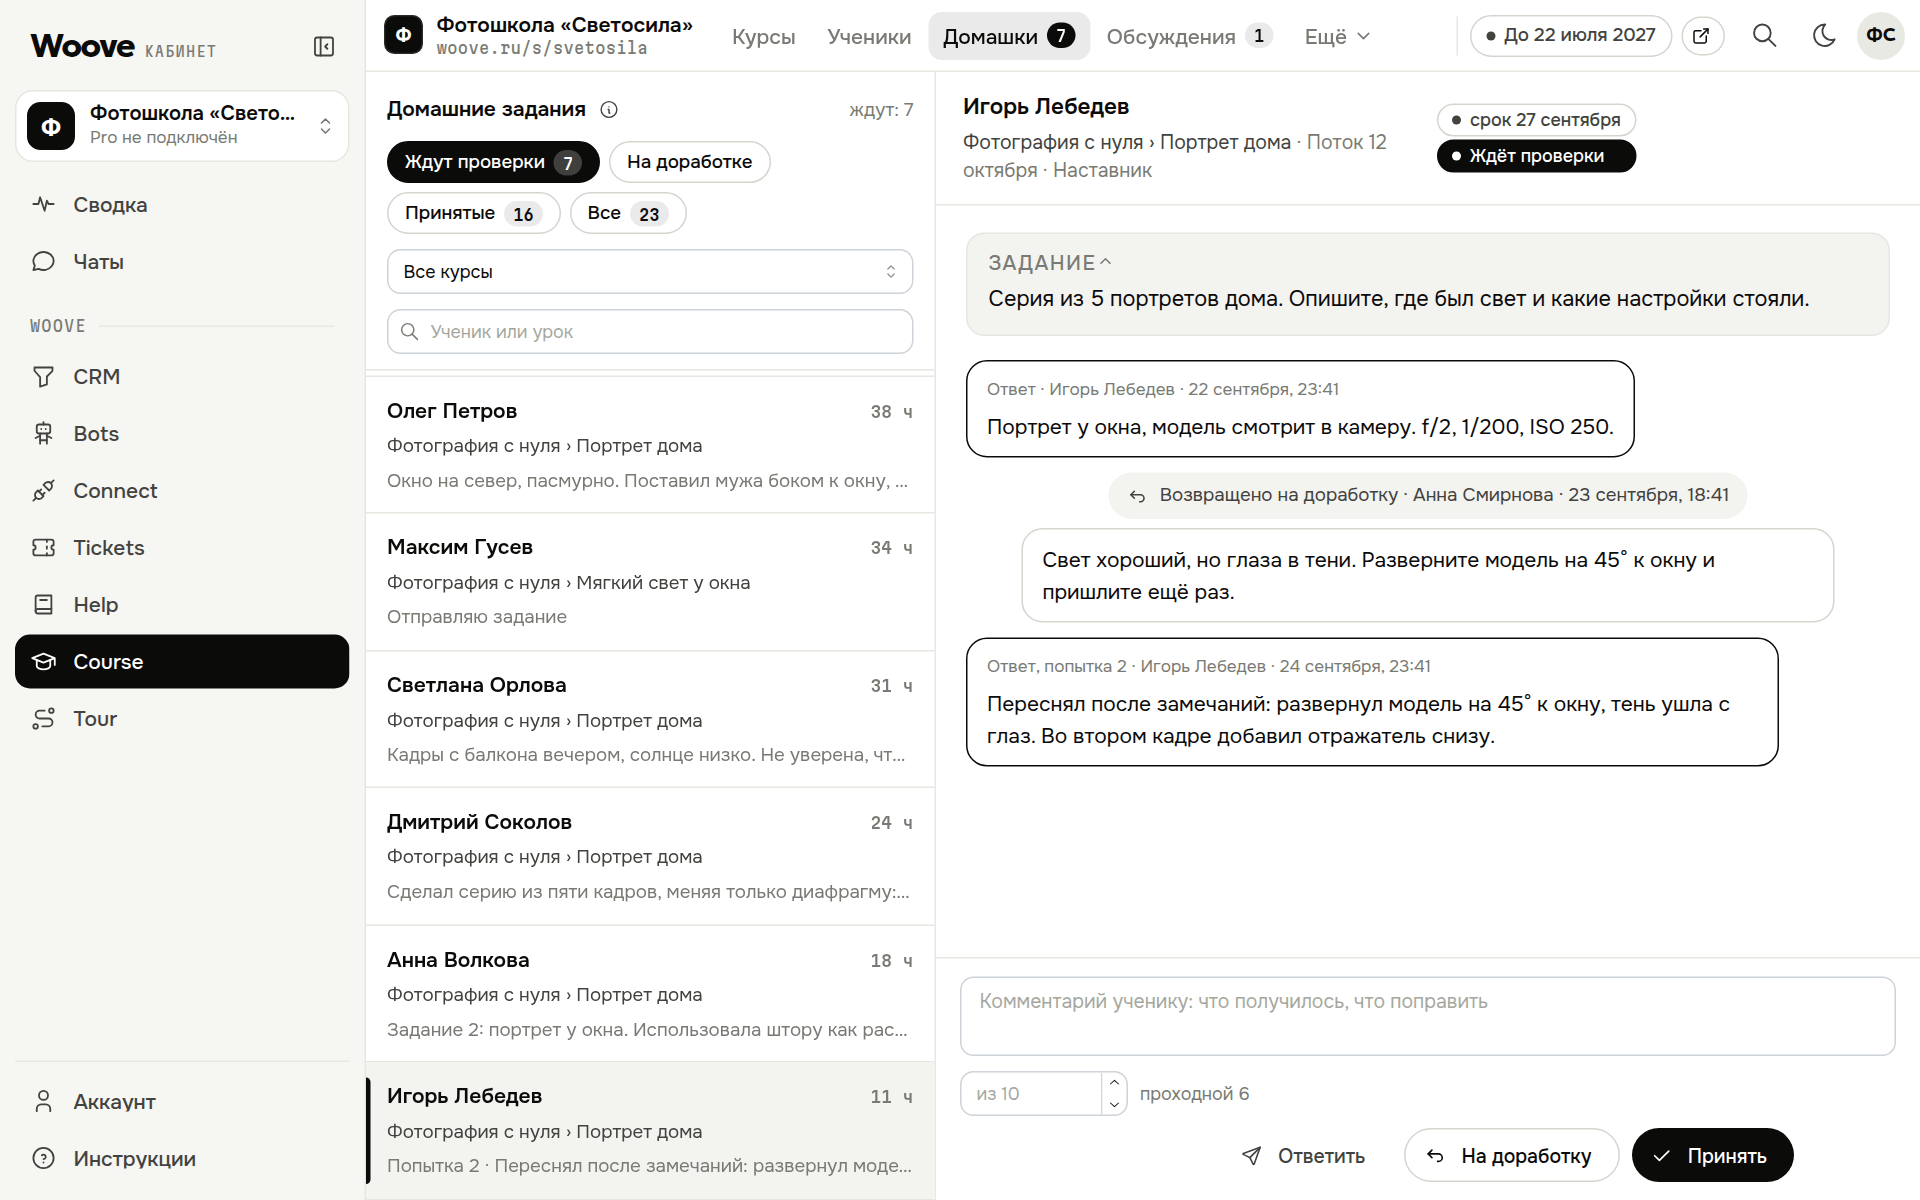Image resolution: width=1920 pixels, height=1200 pixels.
Task: Click the проходной 6 label
Action: 1194,1094
